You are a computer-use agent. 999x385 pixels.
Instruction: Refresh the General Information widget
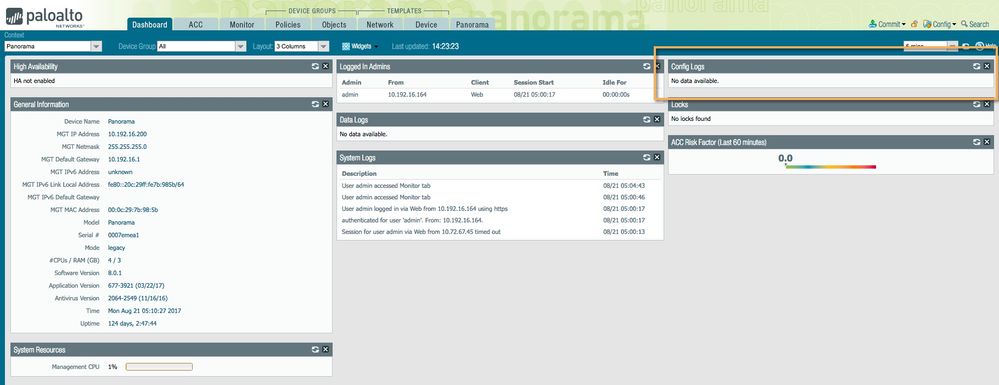(315, 104)
